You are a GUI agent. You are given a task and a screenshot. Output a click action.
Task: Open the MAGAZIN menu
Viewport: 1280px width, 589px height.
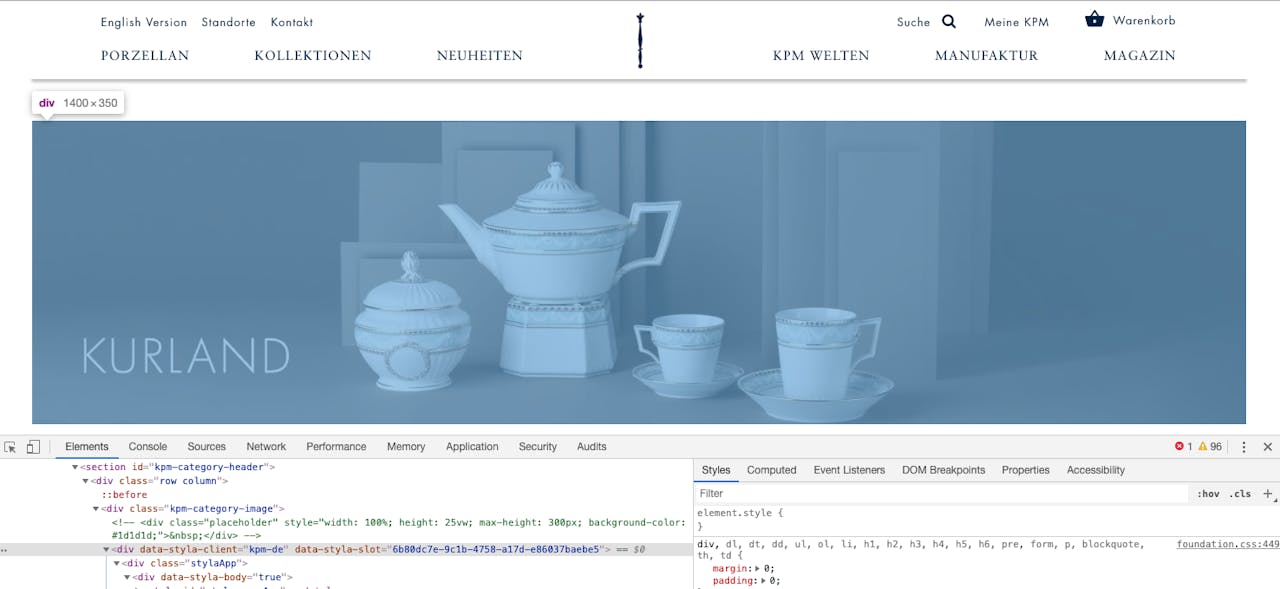click(1140, 56)
